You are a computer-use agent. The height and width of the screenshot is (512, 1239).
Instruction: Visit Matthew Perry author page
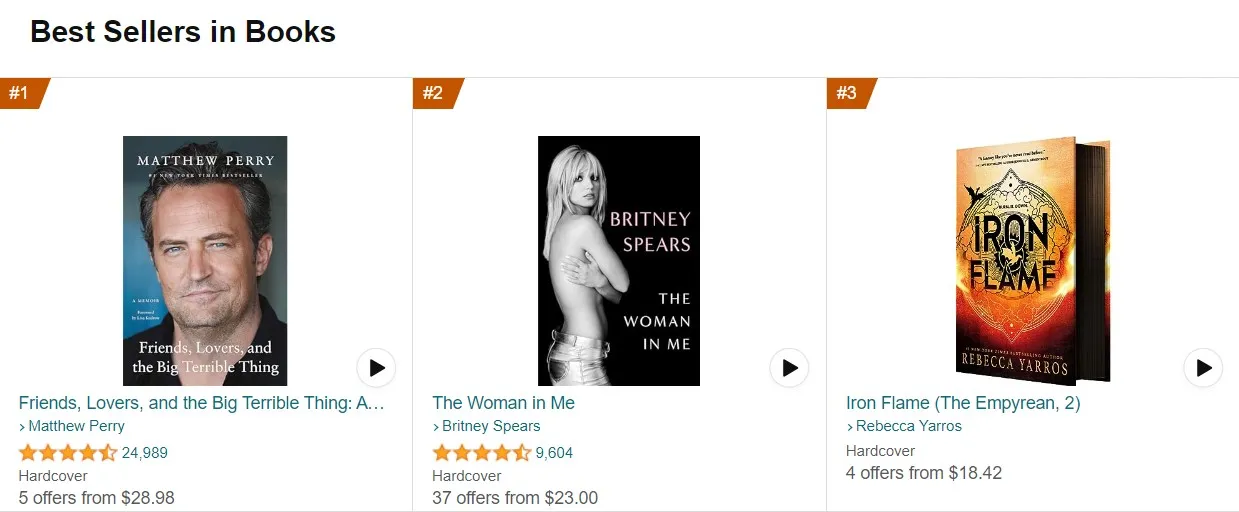pos(76,426)
